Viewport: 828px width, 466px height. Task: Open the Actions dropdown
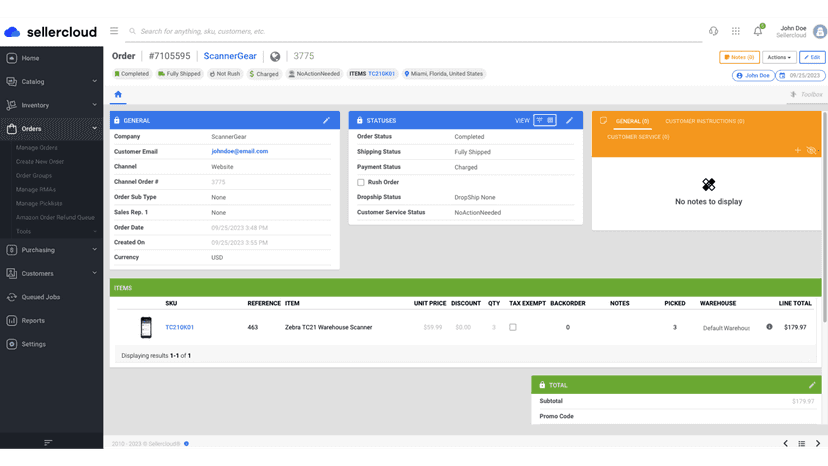pyautogui.click(x=779, y=57)
